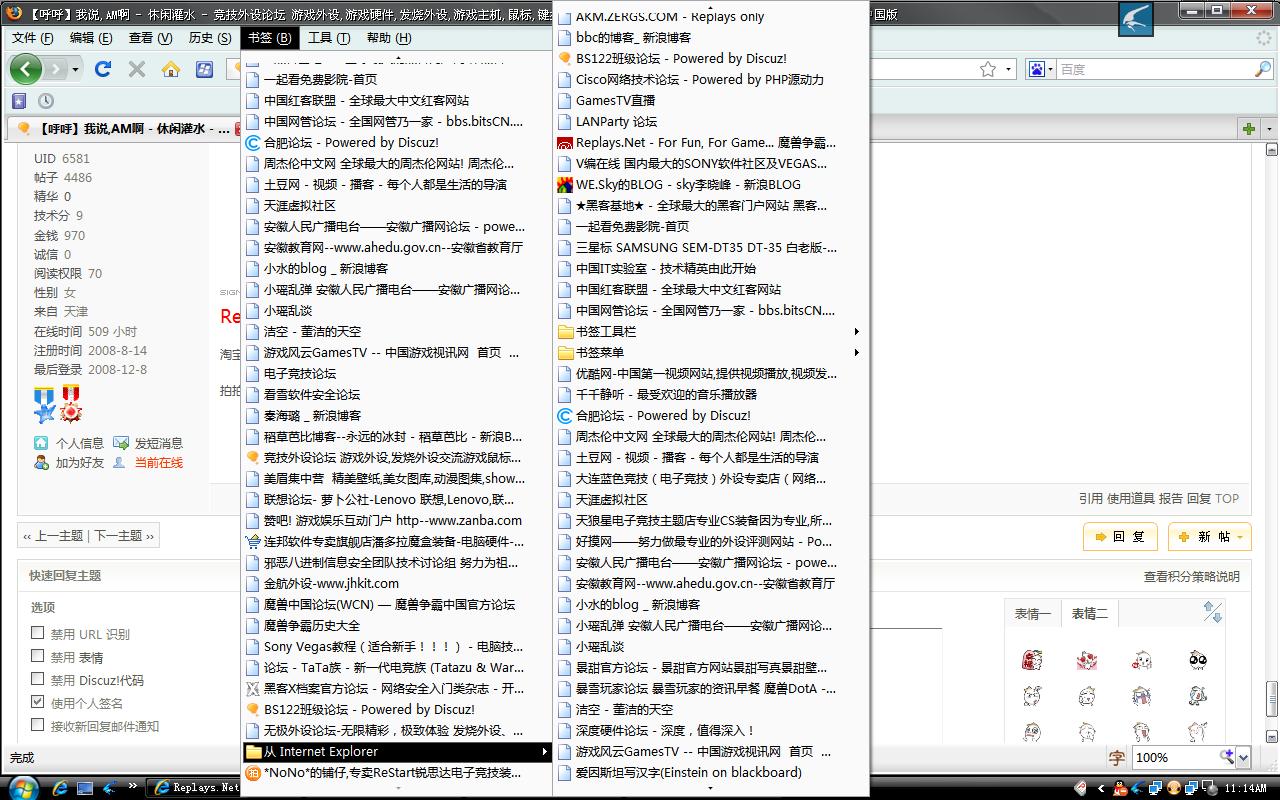Uncheck the 使用个人签名 checkbox
Screen dimensions: 1280x800
coord(38,702)
